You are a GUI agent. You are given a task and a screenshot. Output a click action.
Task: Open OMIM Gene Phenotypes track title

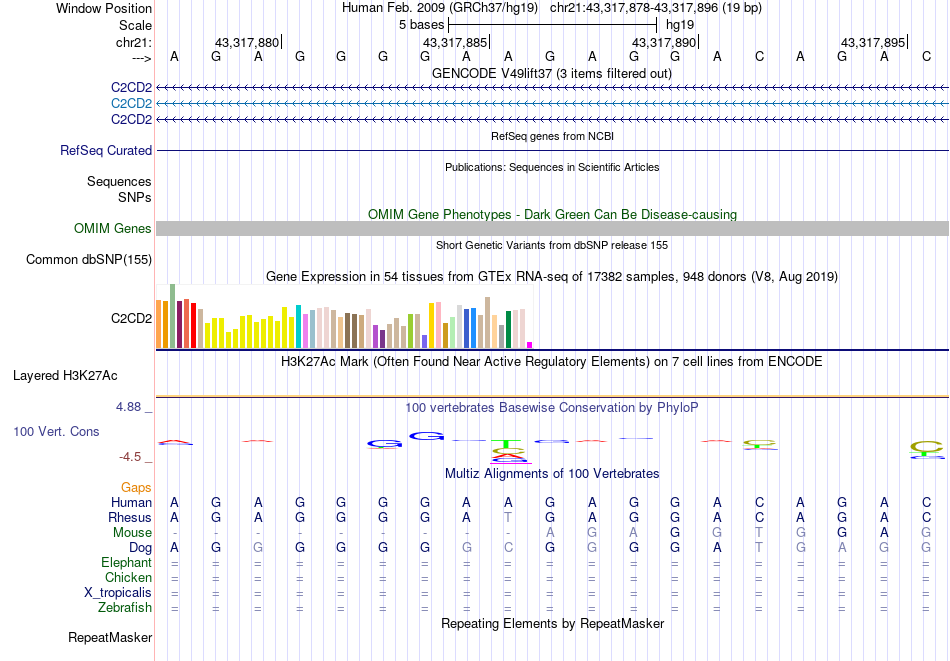pyautogui.click(x=552, y=214)
